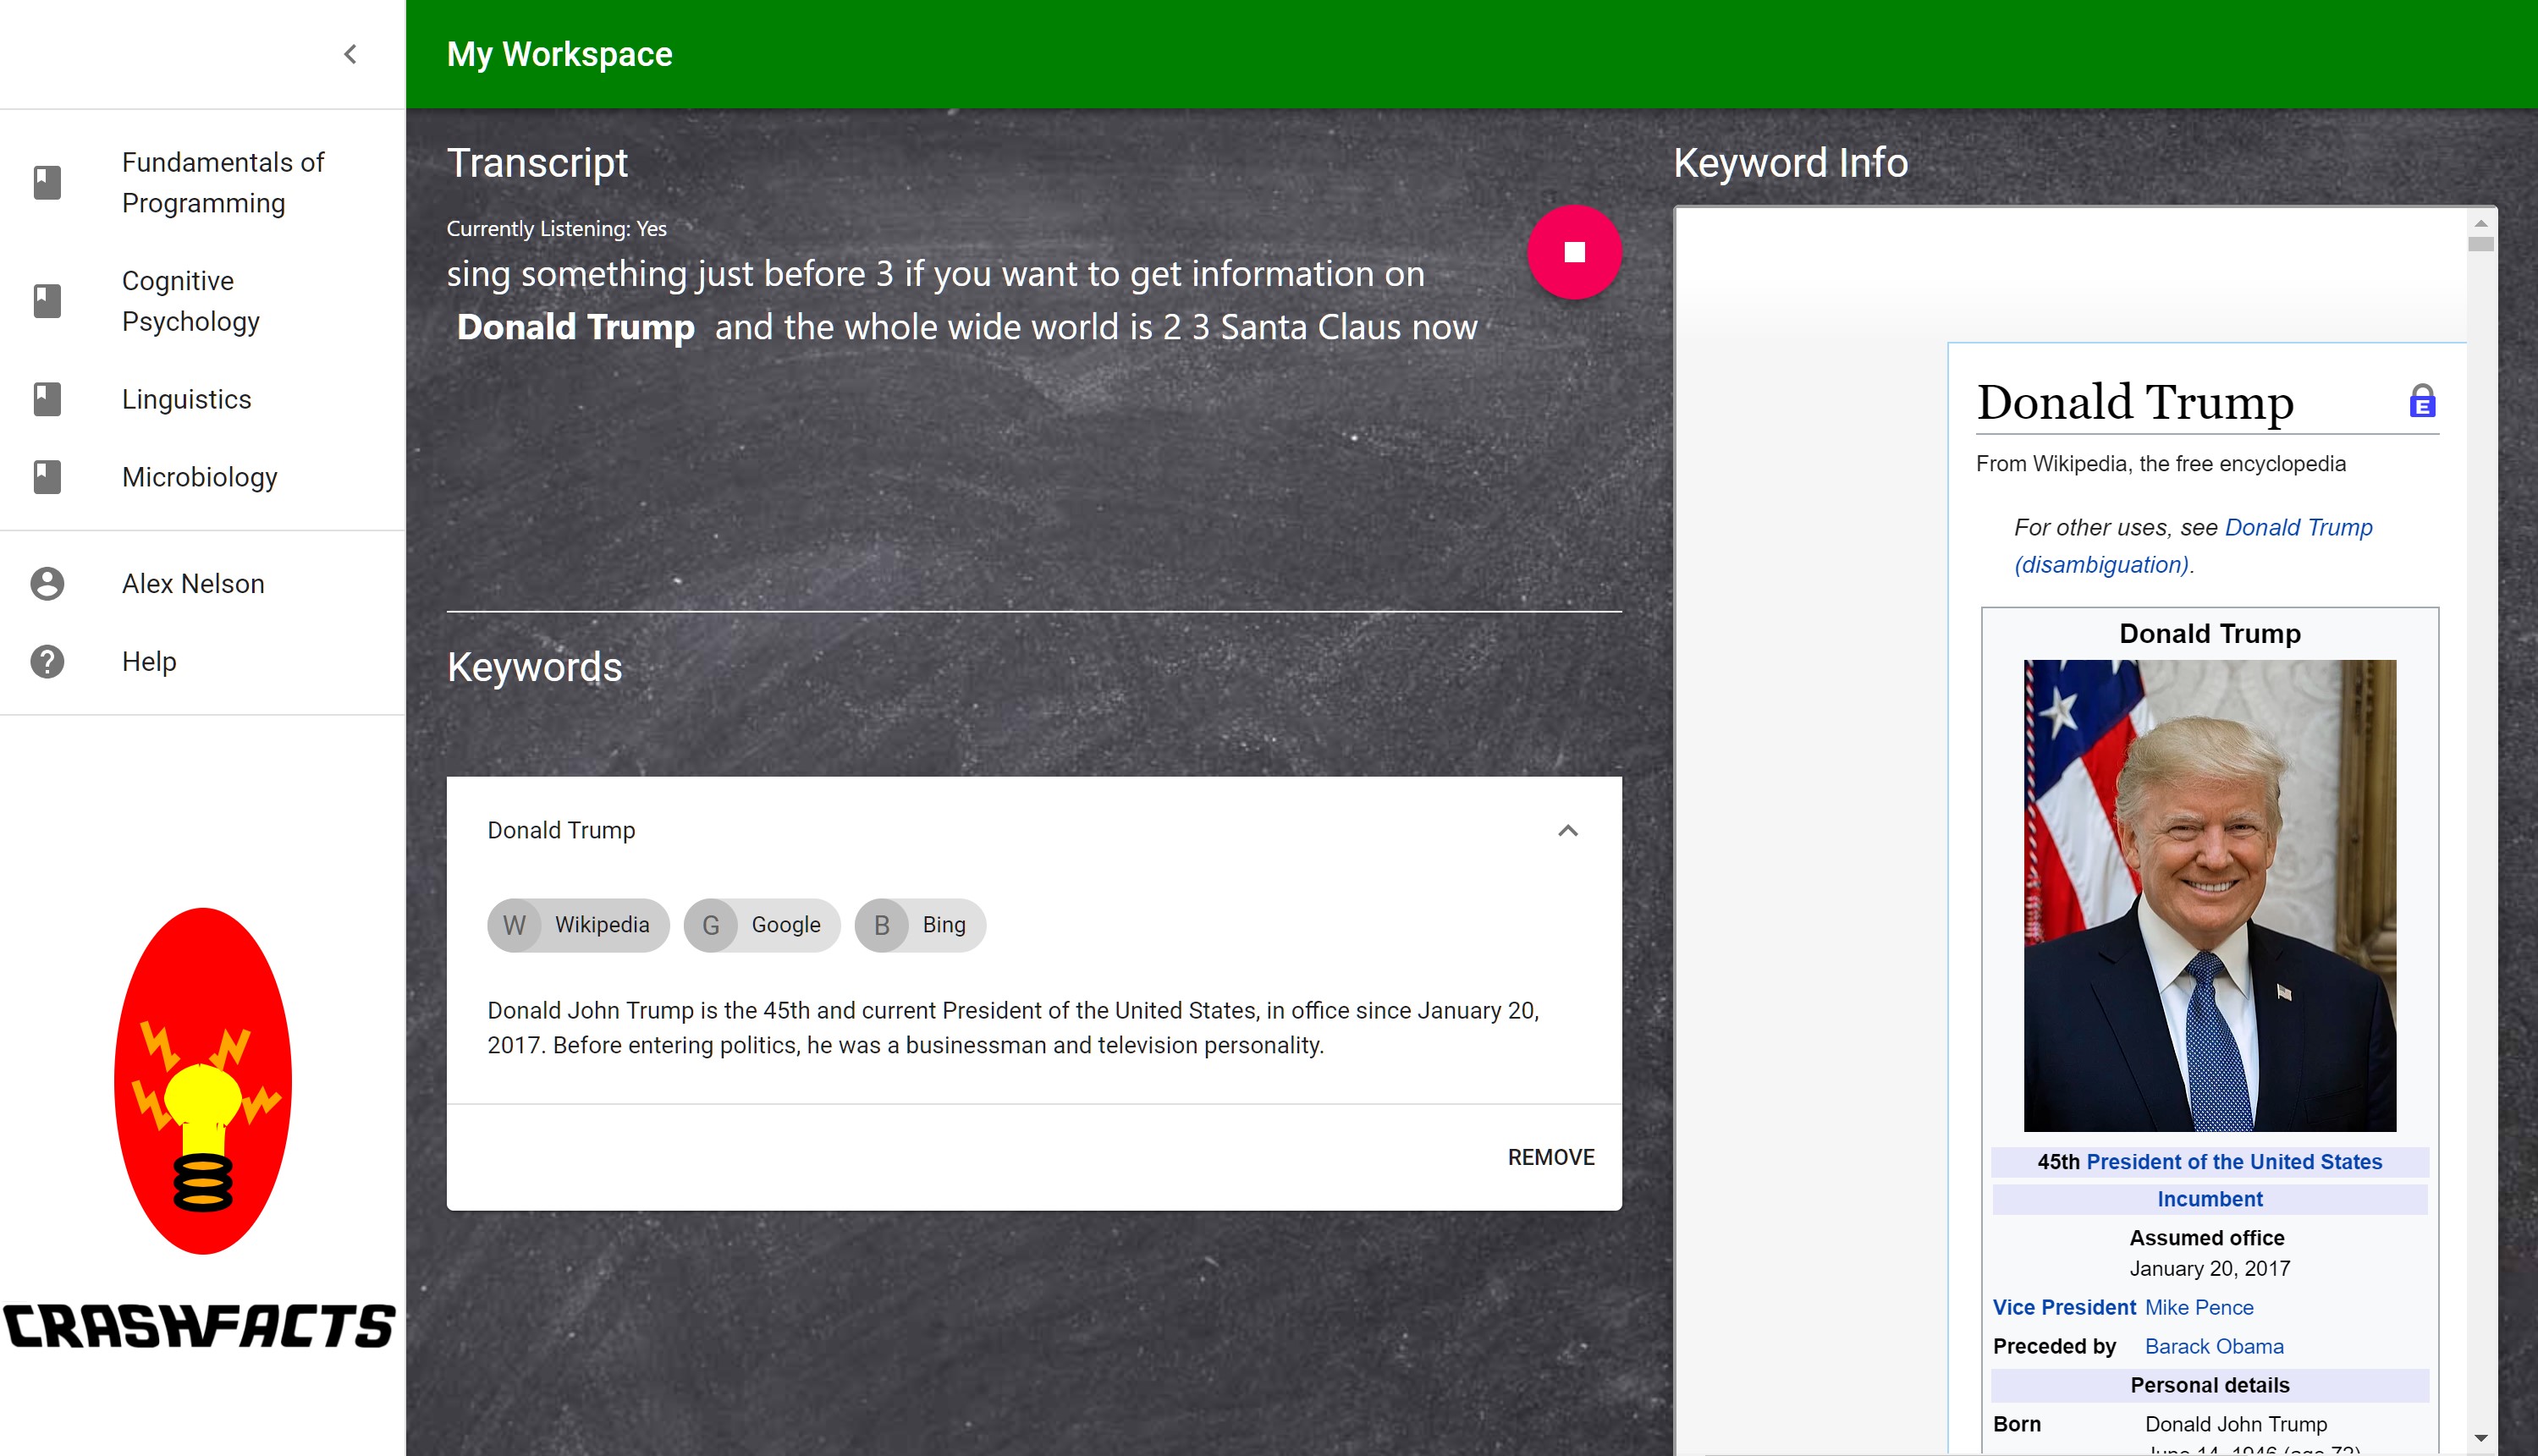Open Alex Nelson profile
The image size is (2538, 1456).
pos(203,583)
